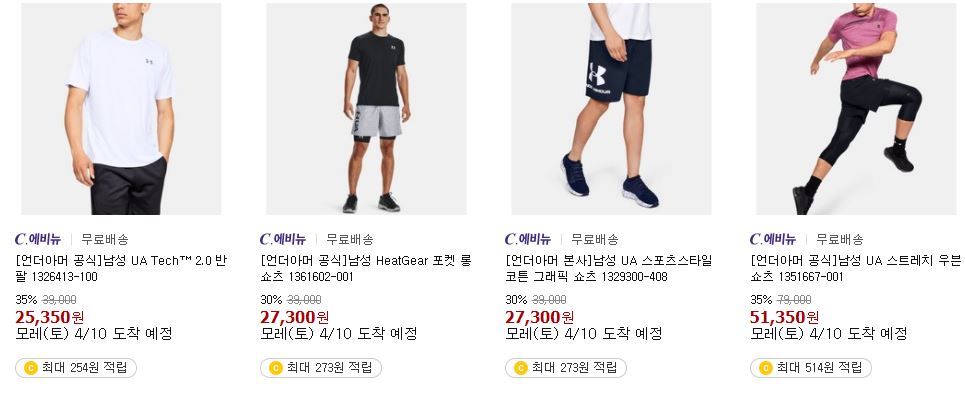965x412 pixels.
Task: Open UA Tech 2.0 반팔 1326413-100 title link
Action: [x=121, y=269]
